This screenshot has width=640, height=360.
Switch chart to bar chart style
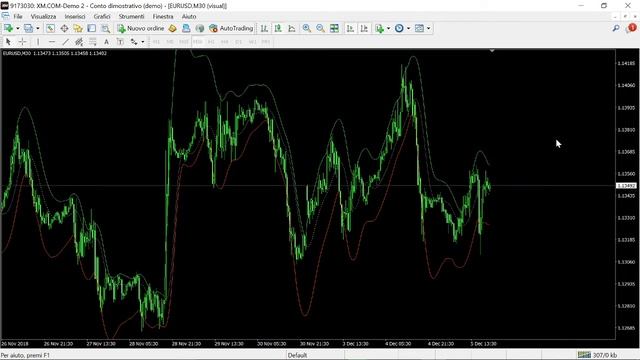coord(264,28)
